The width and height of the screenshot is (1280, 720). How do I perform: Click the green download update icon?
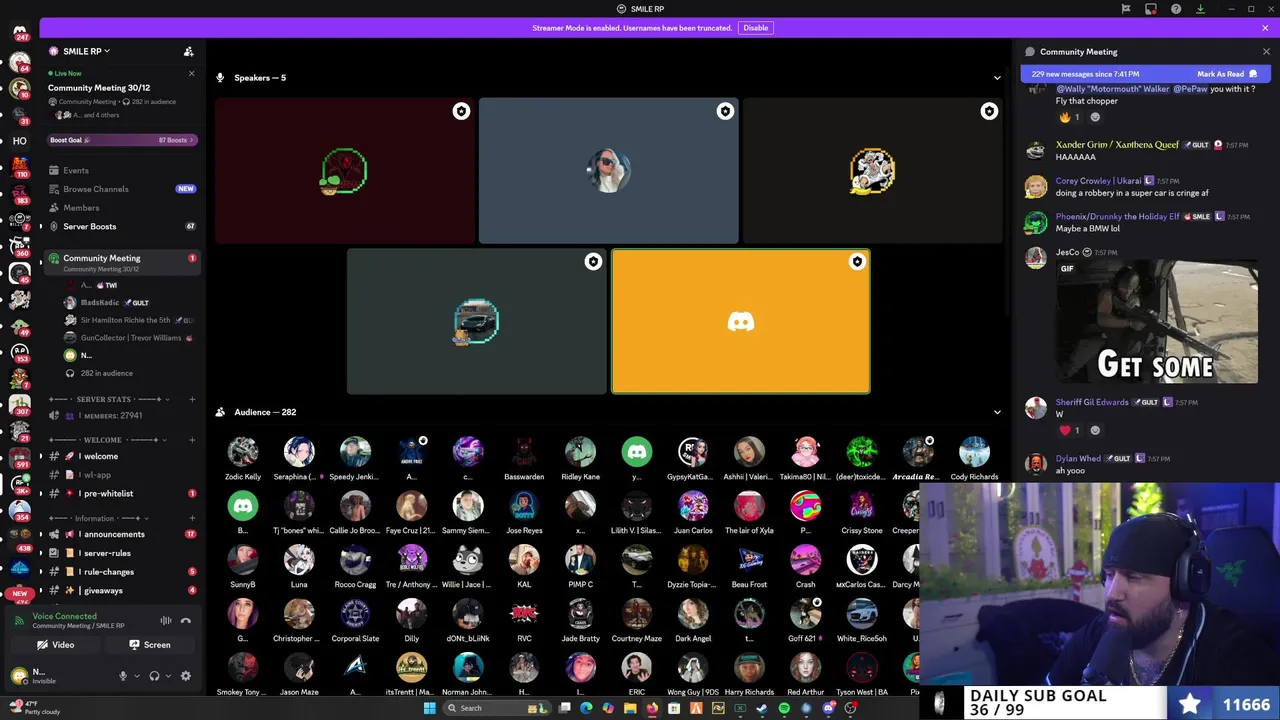click(1200, 9)
